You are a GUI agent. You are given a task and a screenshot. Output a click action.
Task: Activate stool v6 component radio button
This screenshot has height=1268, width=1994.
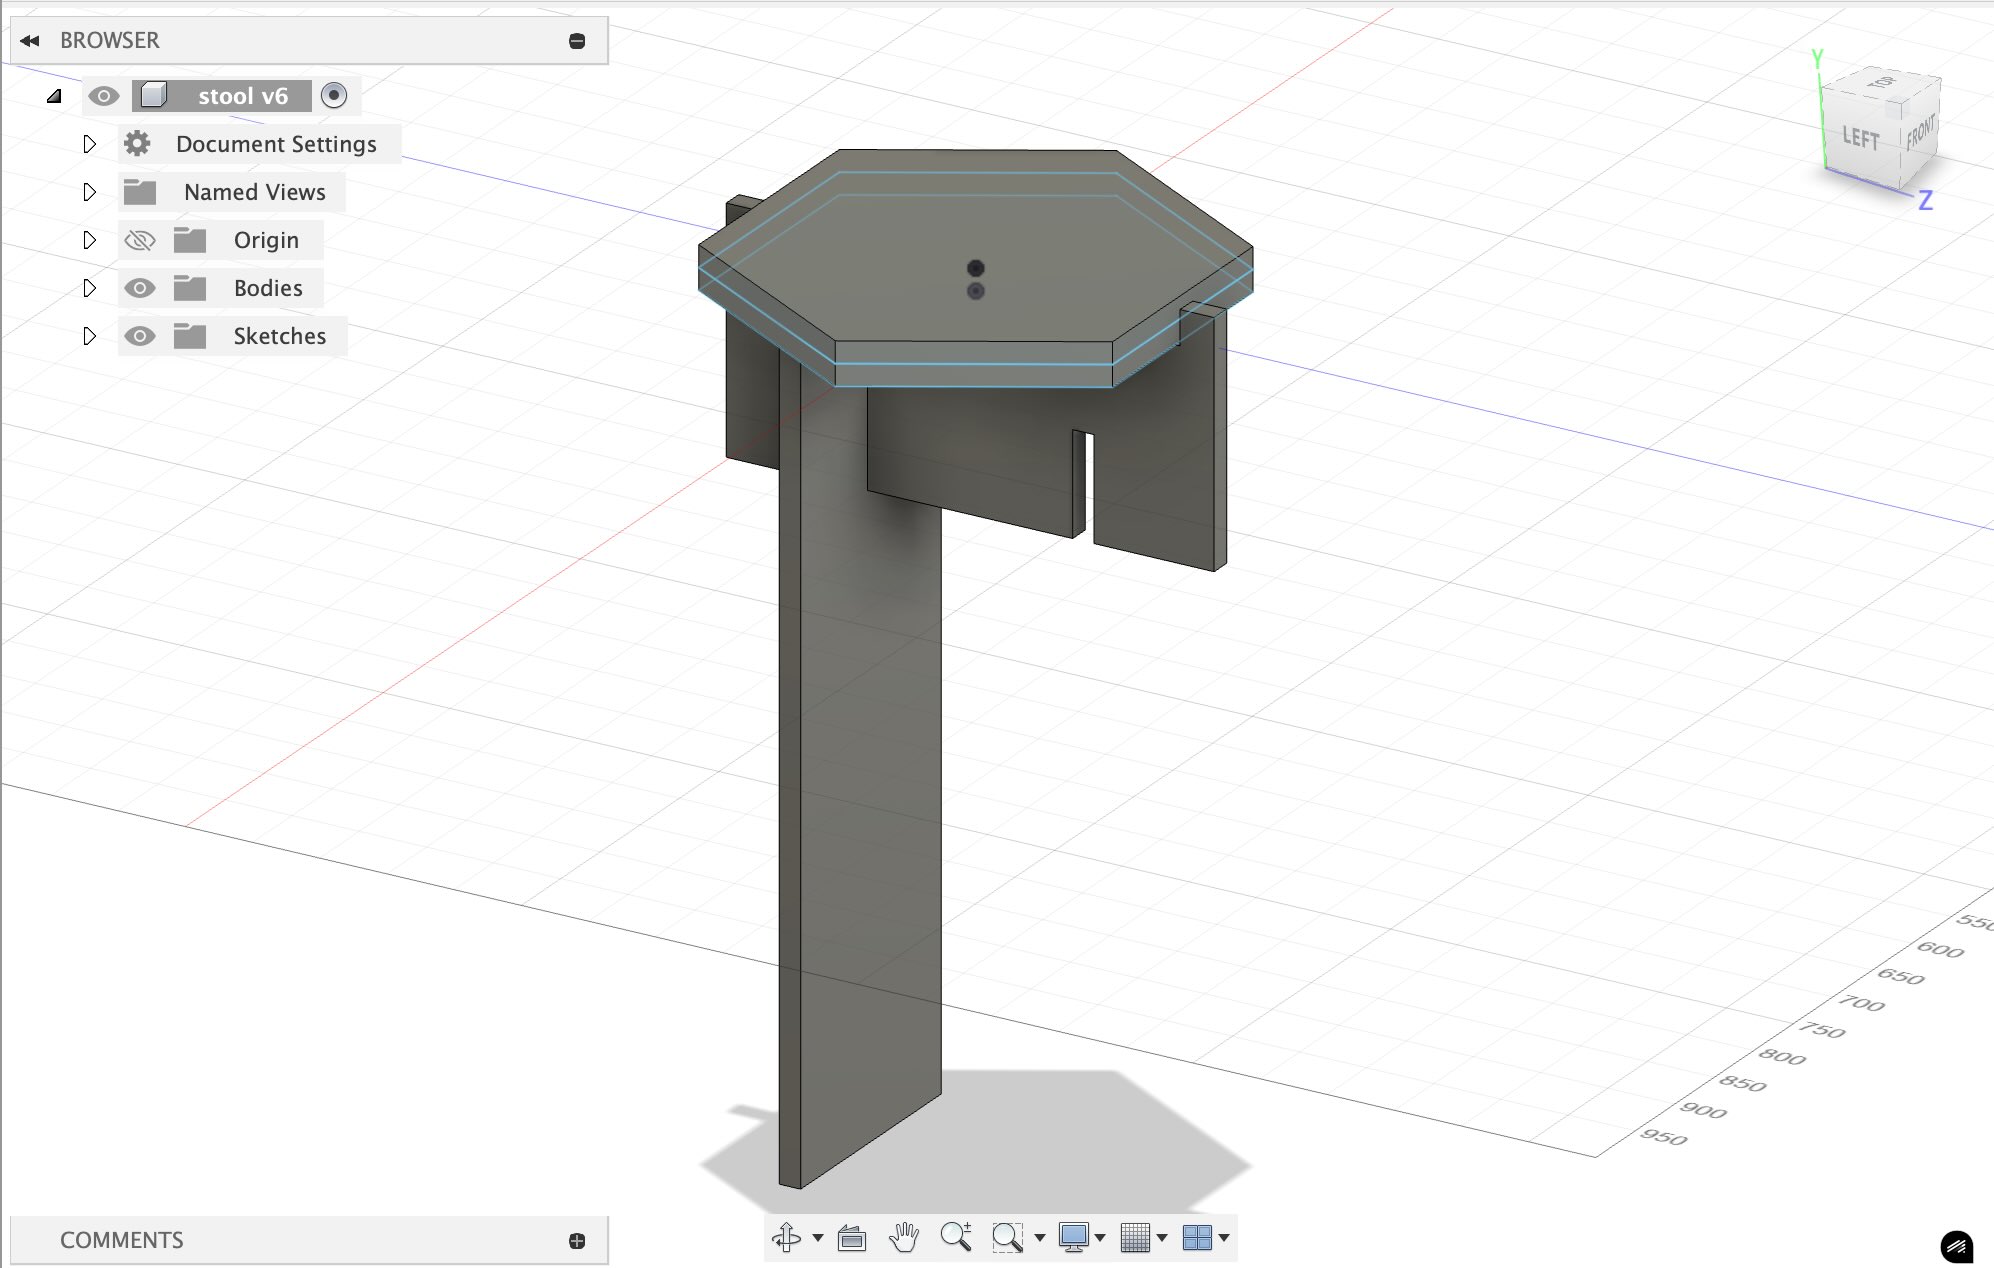(334, 95)
